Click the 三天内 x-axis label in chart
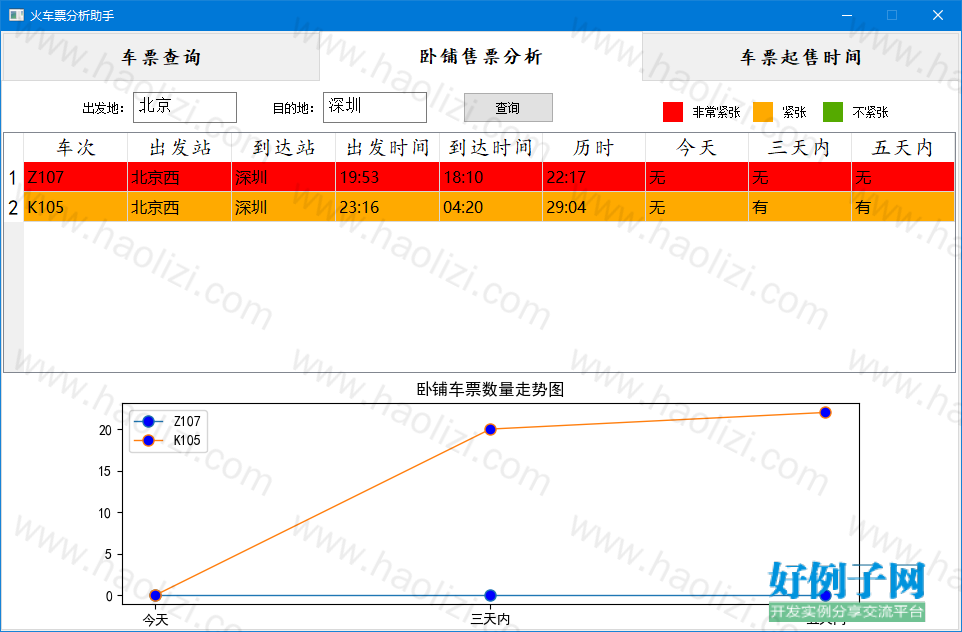This screenshot has width=962, height=632. [490, 619]
